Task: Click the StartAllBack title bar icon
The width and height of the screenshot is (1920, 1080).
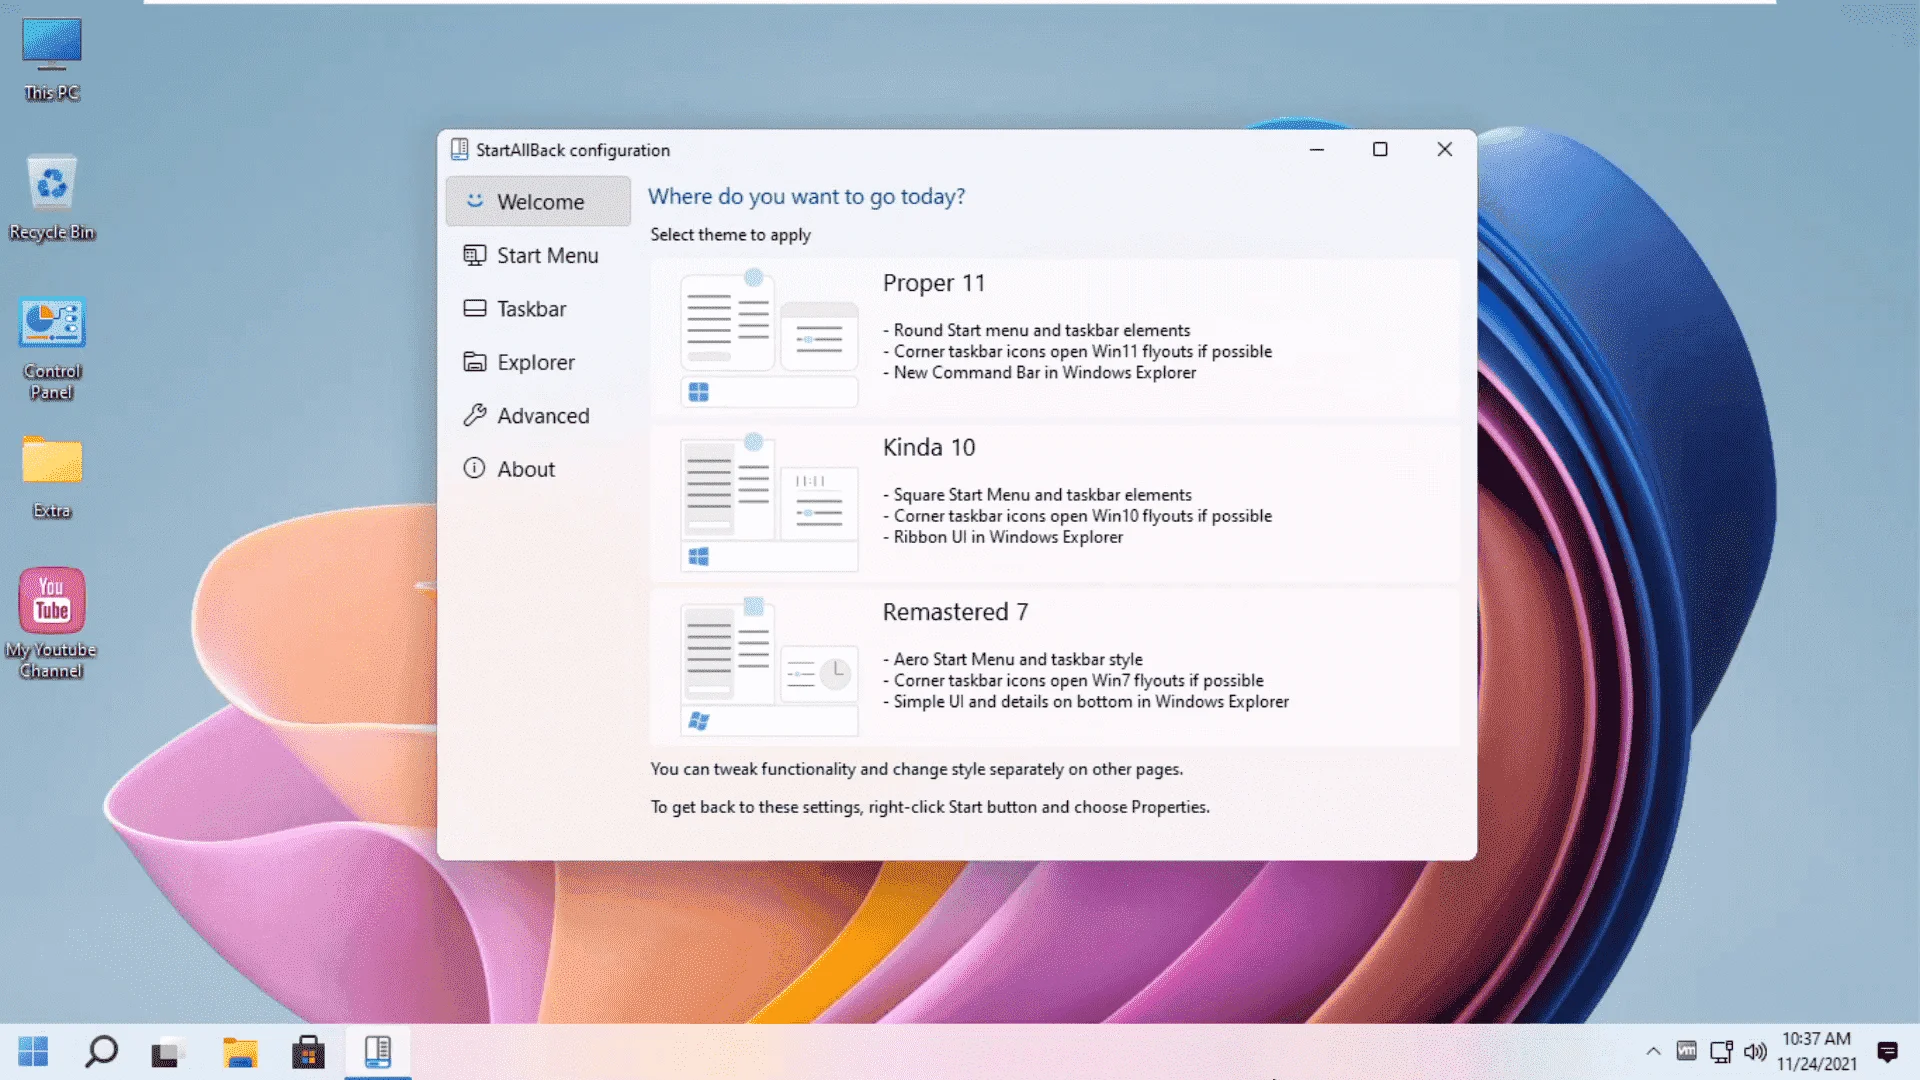Action: (459, 149)
